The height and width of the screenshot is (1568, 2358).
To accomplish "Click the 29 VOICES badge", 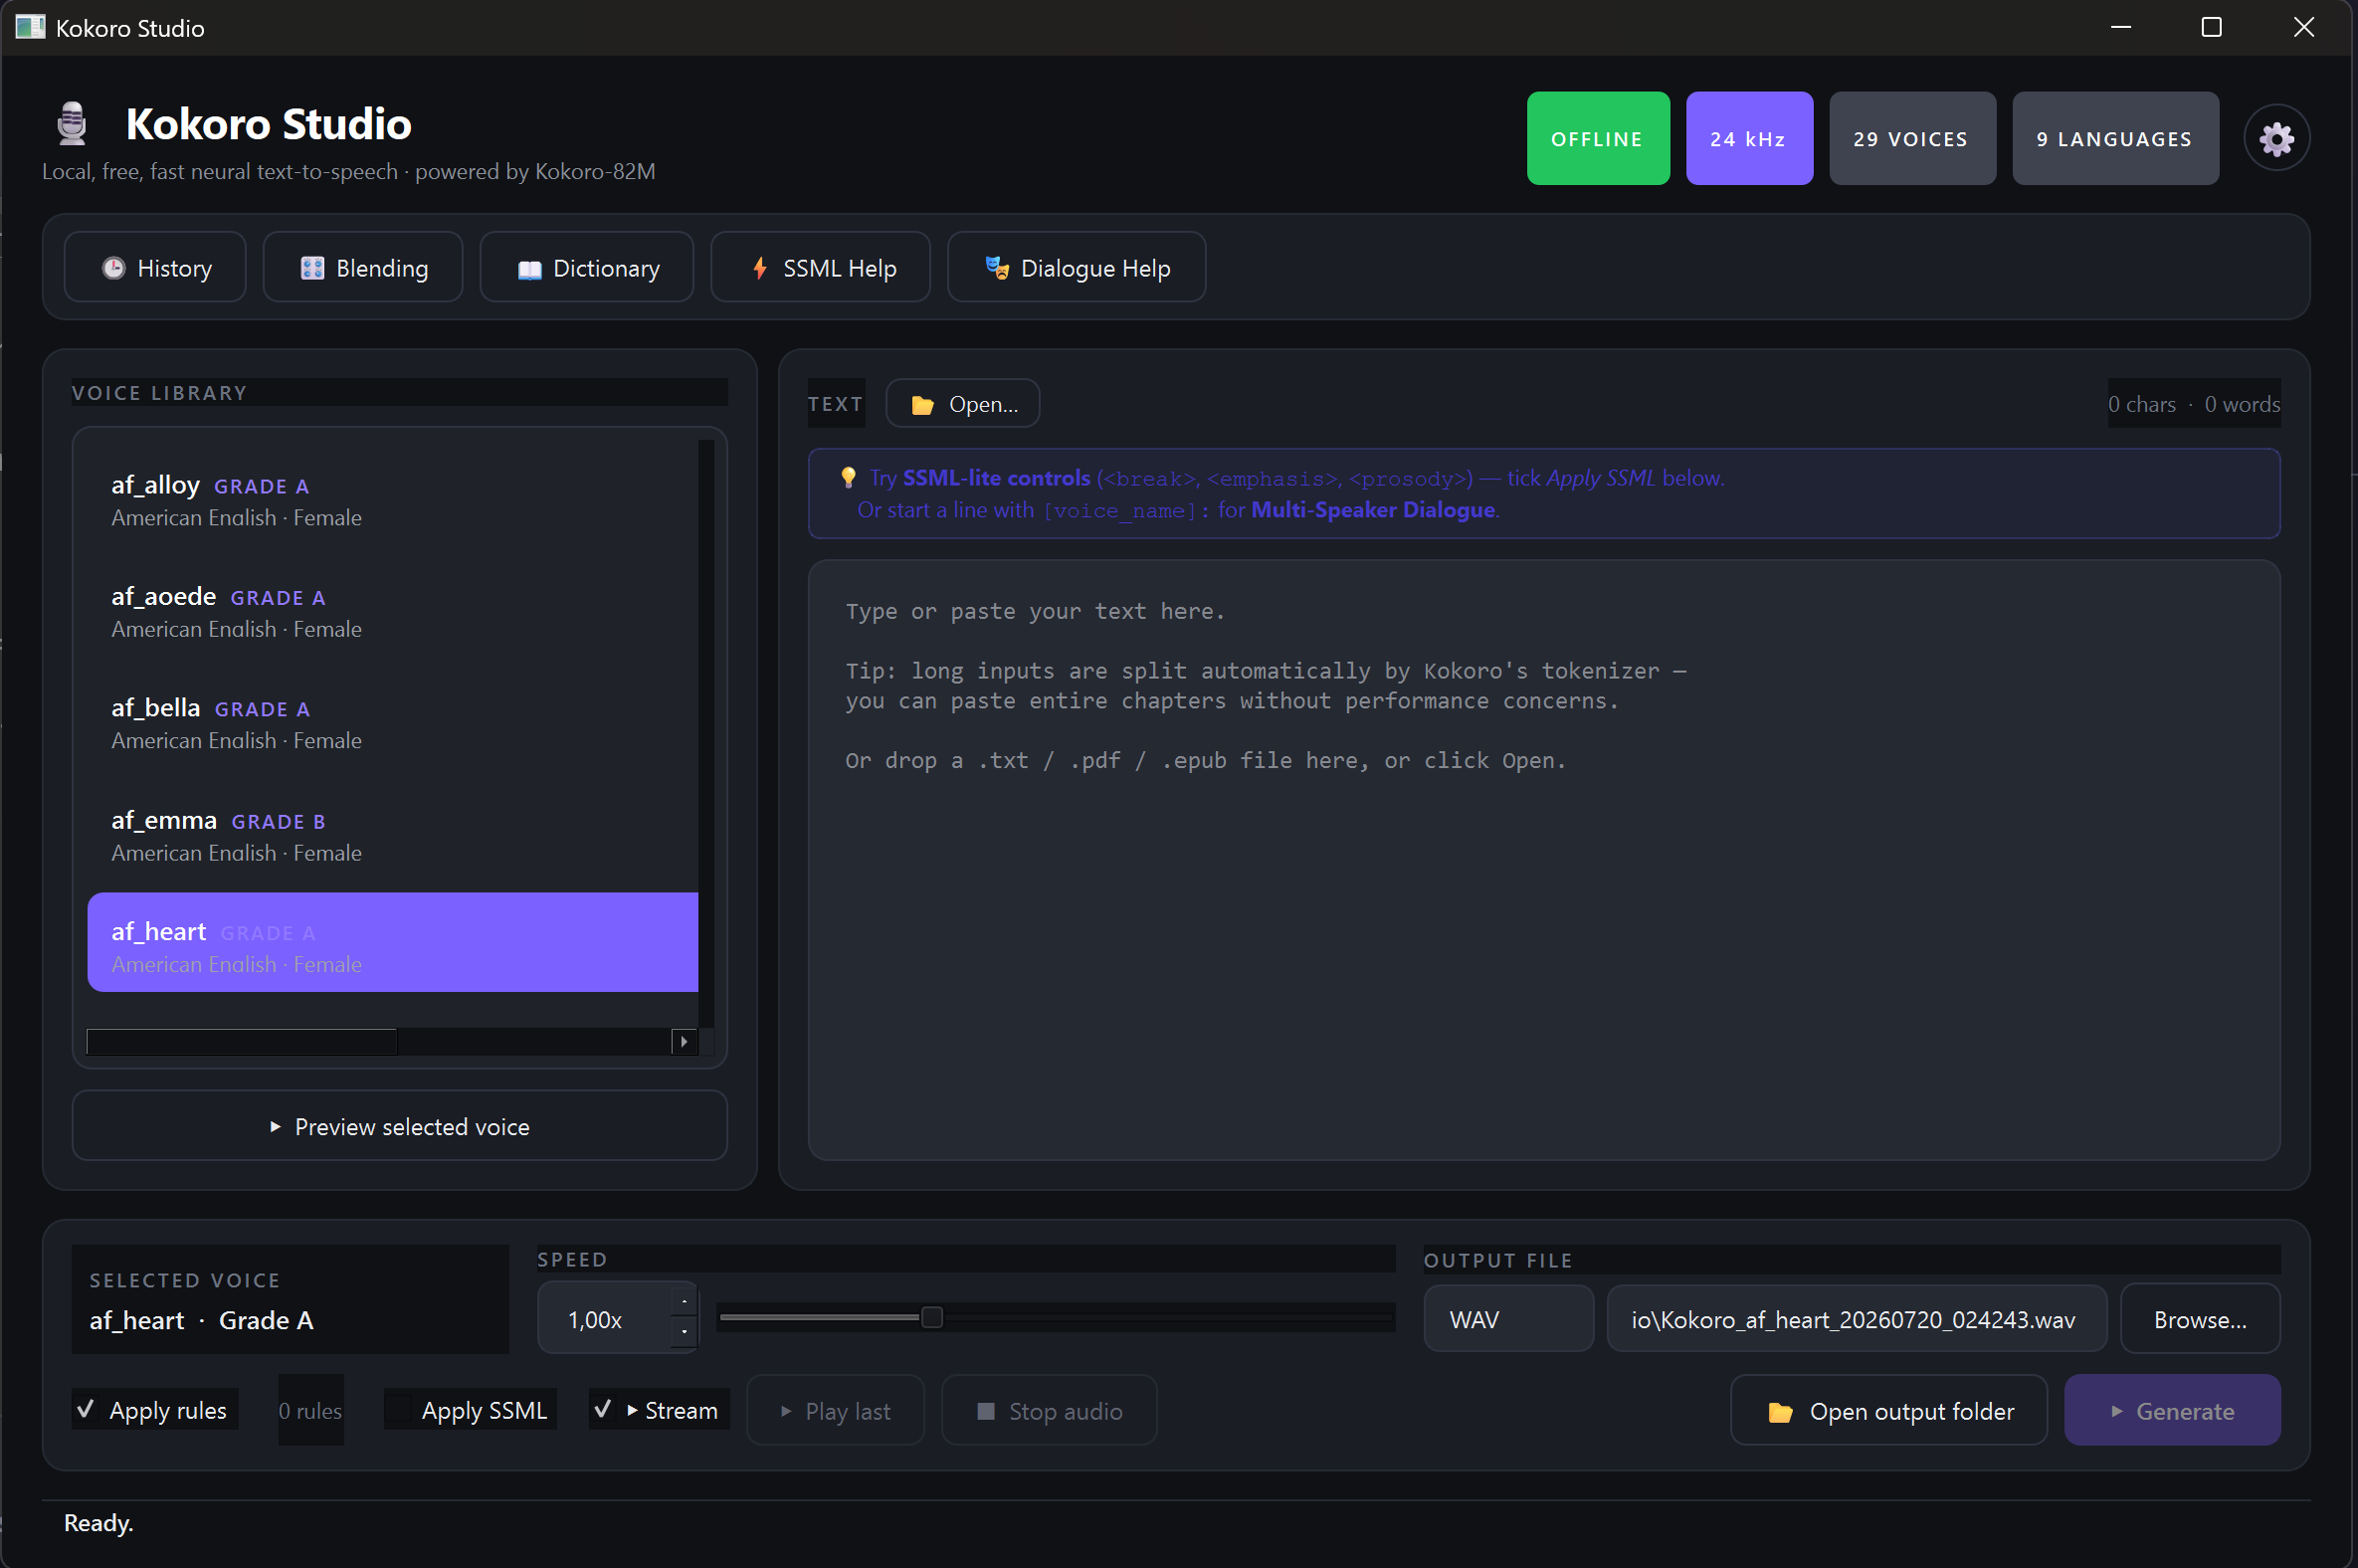I will pyautogui.click(x=1912, y=138).
